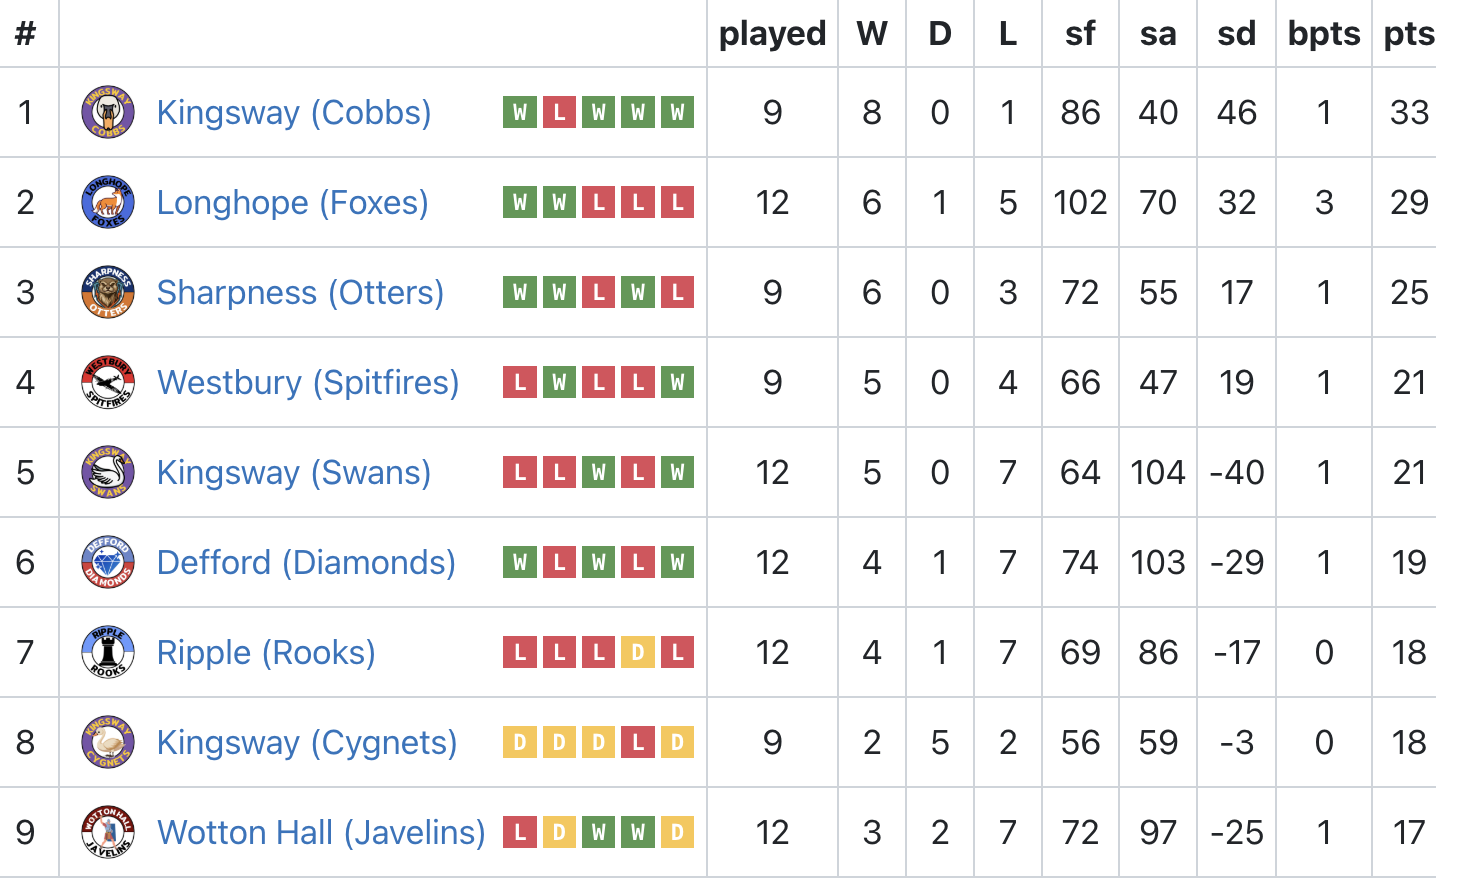This screenshot has height=888, width=1458.
Task: Click the Kingsway Cygnets team crest
Action: 108,742
